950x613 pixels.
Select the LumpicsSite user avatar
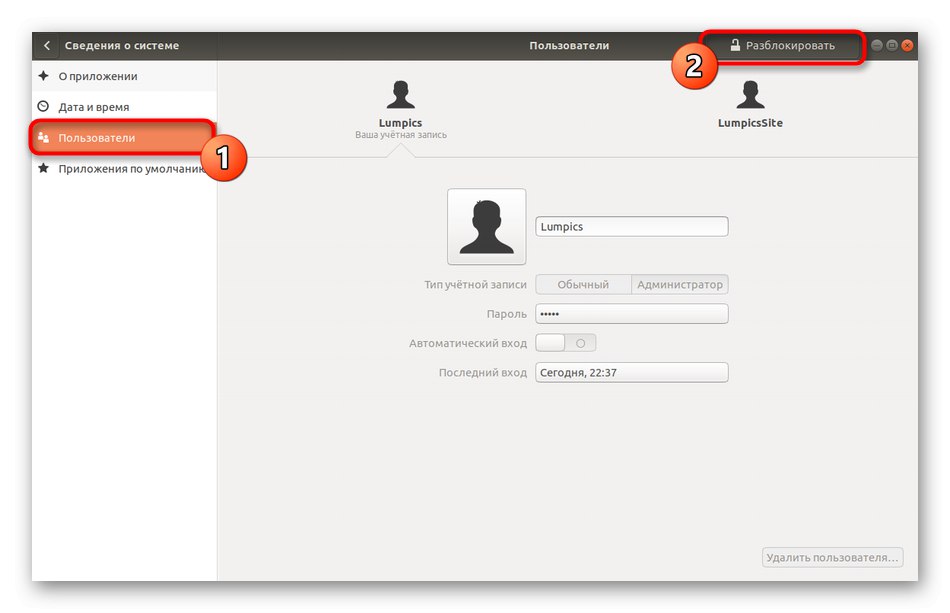[x=750, y=94]
